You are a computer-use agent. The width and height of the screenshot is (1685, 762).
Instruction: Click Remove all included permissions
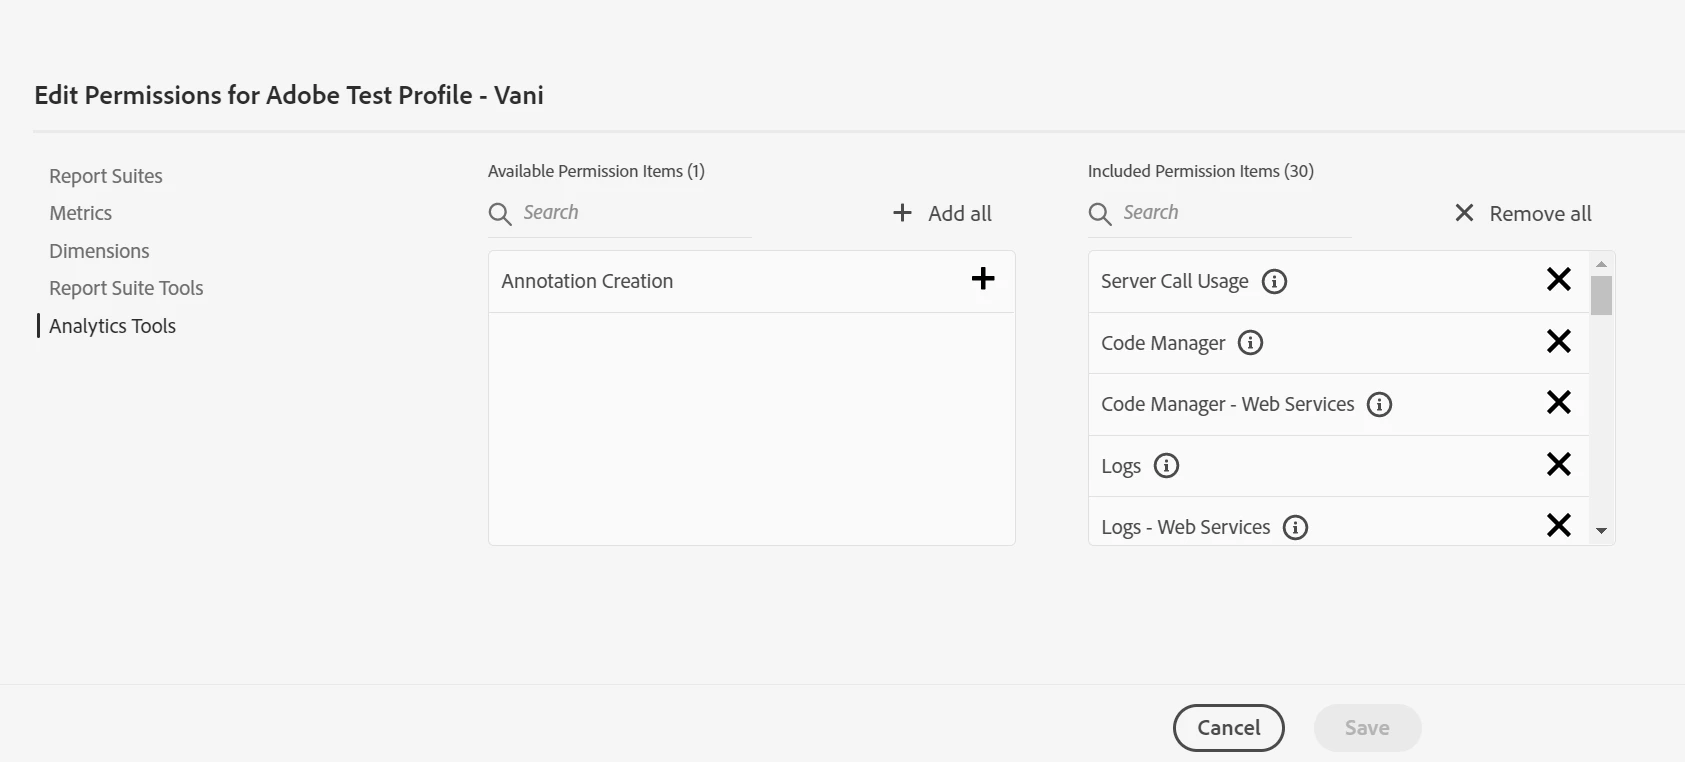coord(1523,213)
